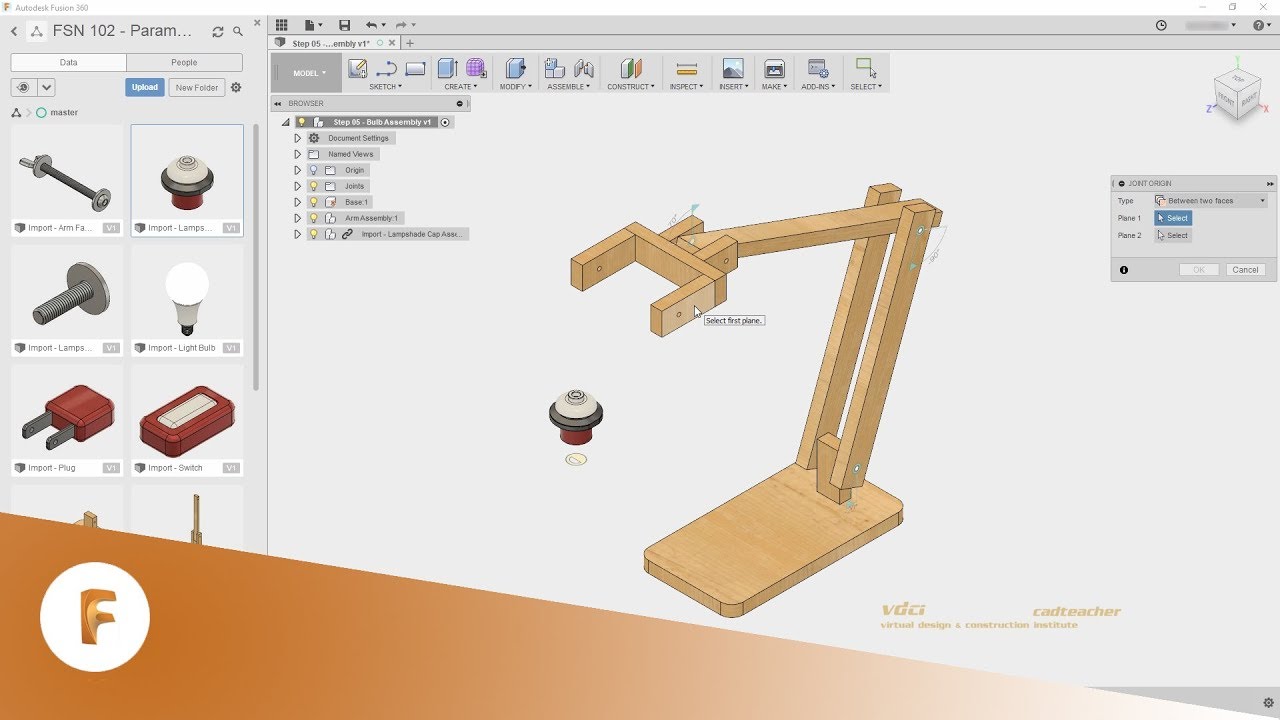This screenshot has width=1280, height=720.
Task: Expand the Base:1 component node
Action: (297, 202)
